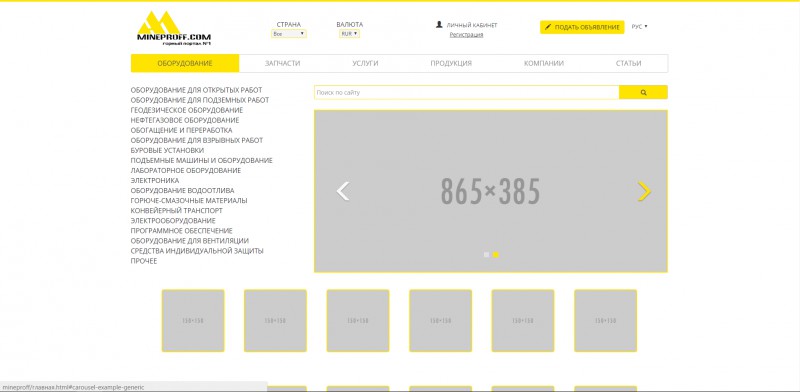Click the Прочее category
This screenshot has height=392, width=800.
point(144,261)
